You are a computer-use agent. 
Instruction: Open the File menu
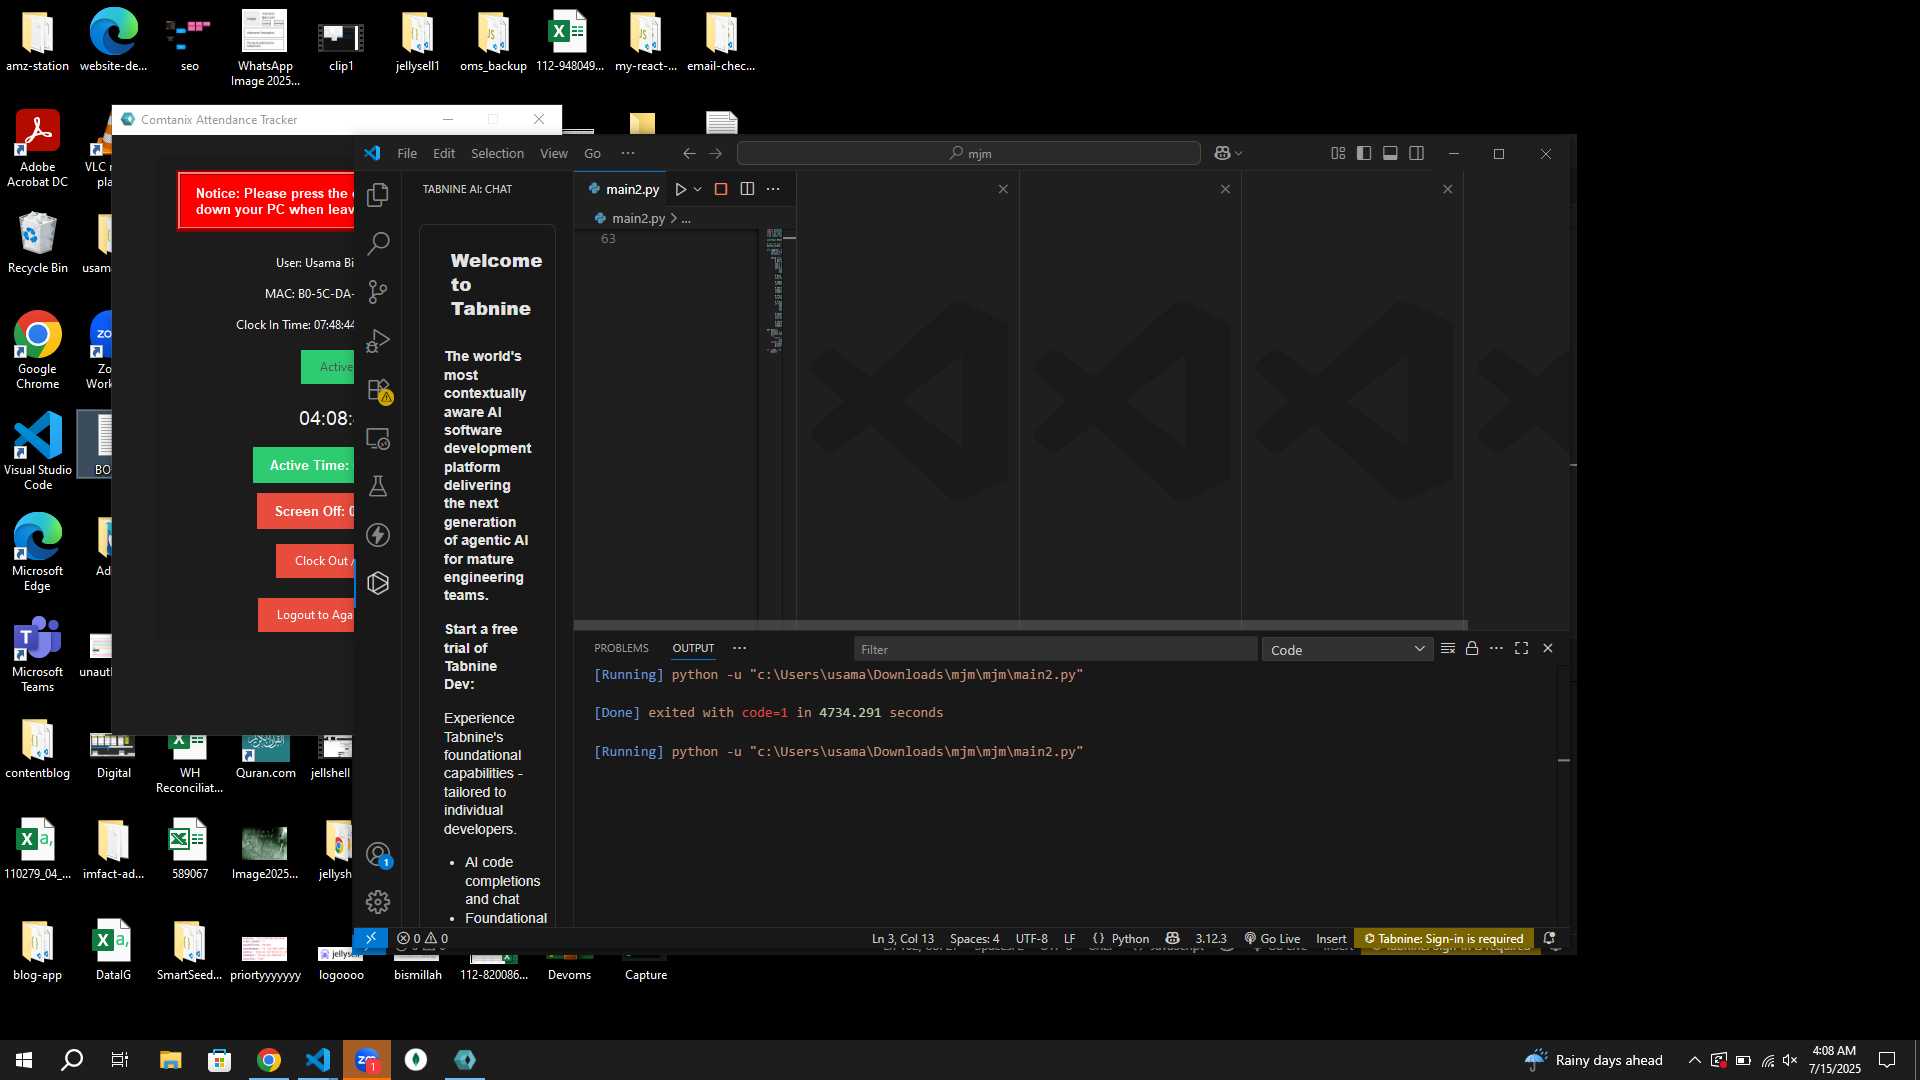(x=407, y=153)
